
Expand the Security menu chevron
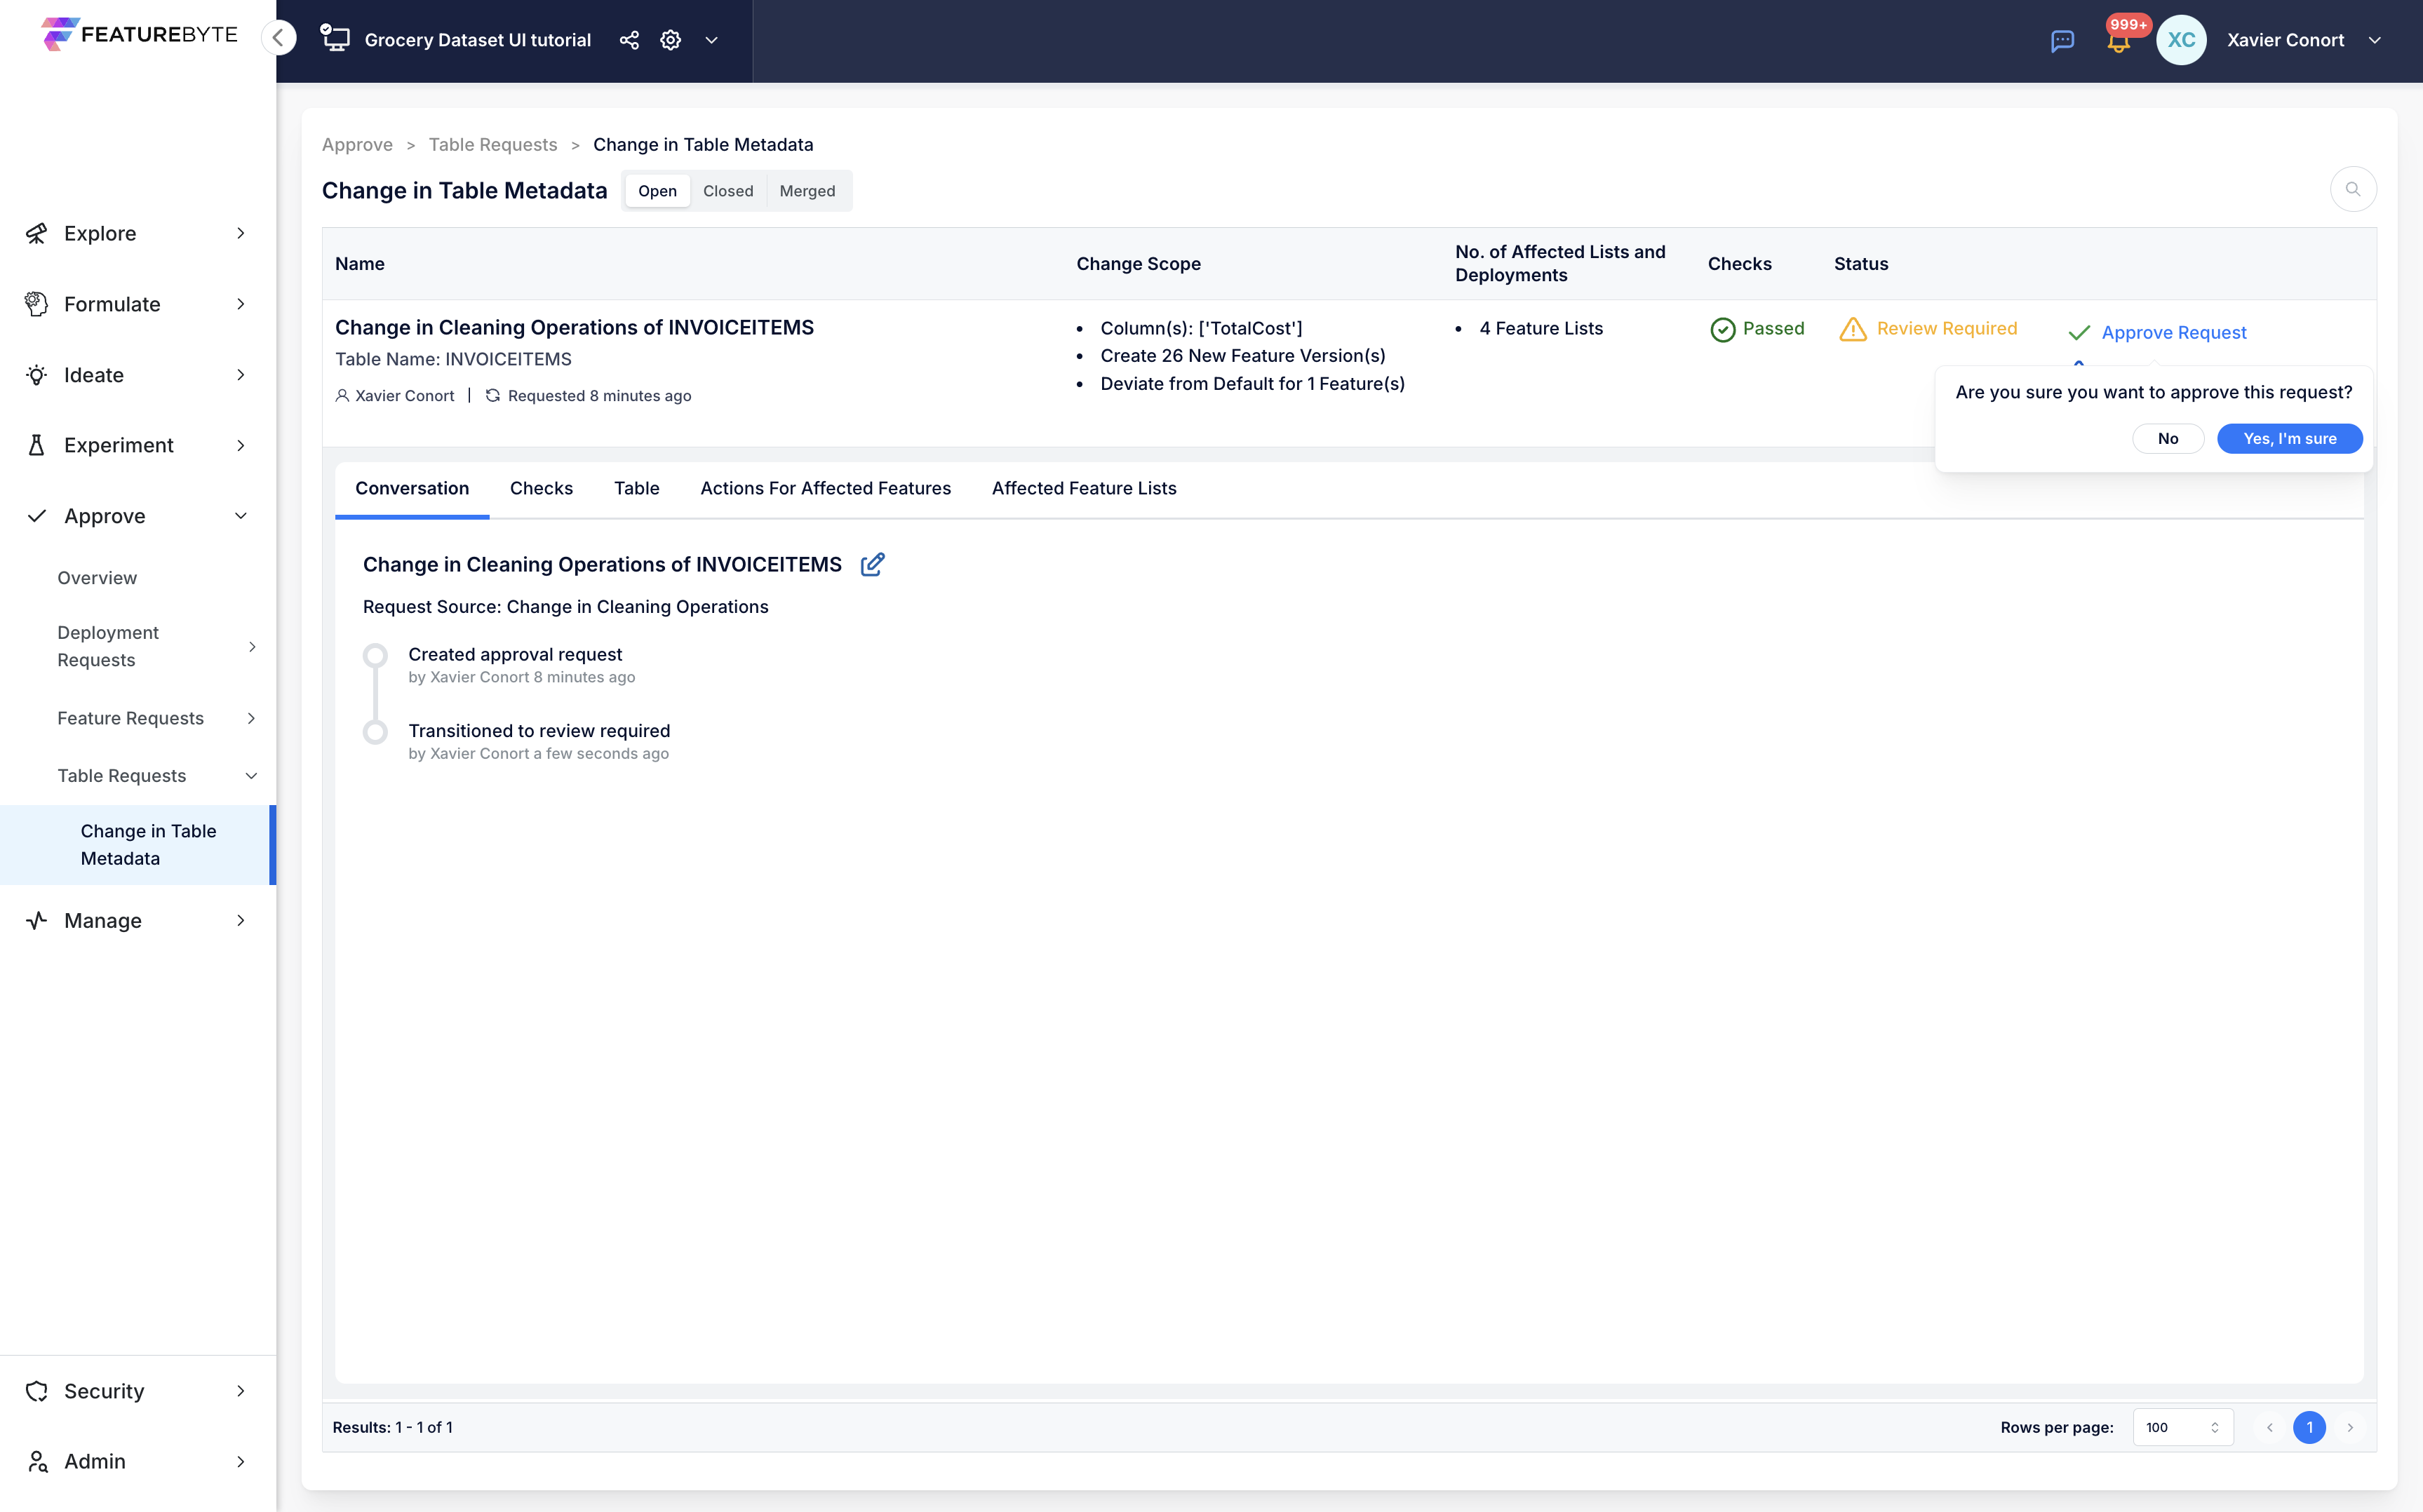[x=241, y=1391]
